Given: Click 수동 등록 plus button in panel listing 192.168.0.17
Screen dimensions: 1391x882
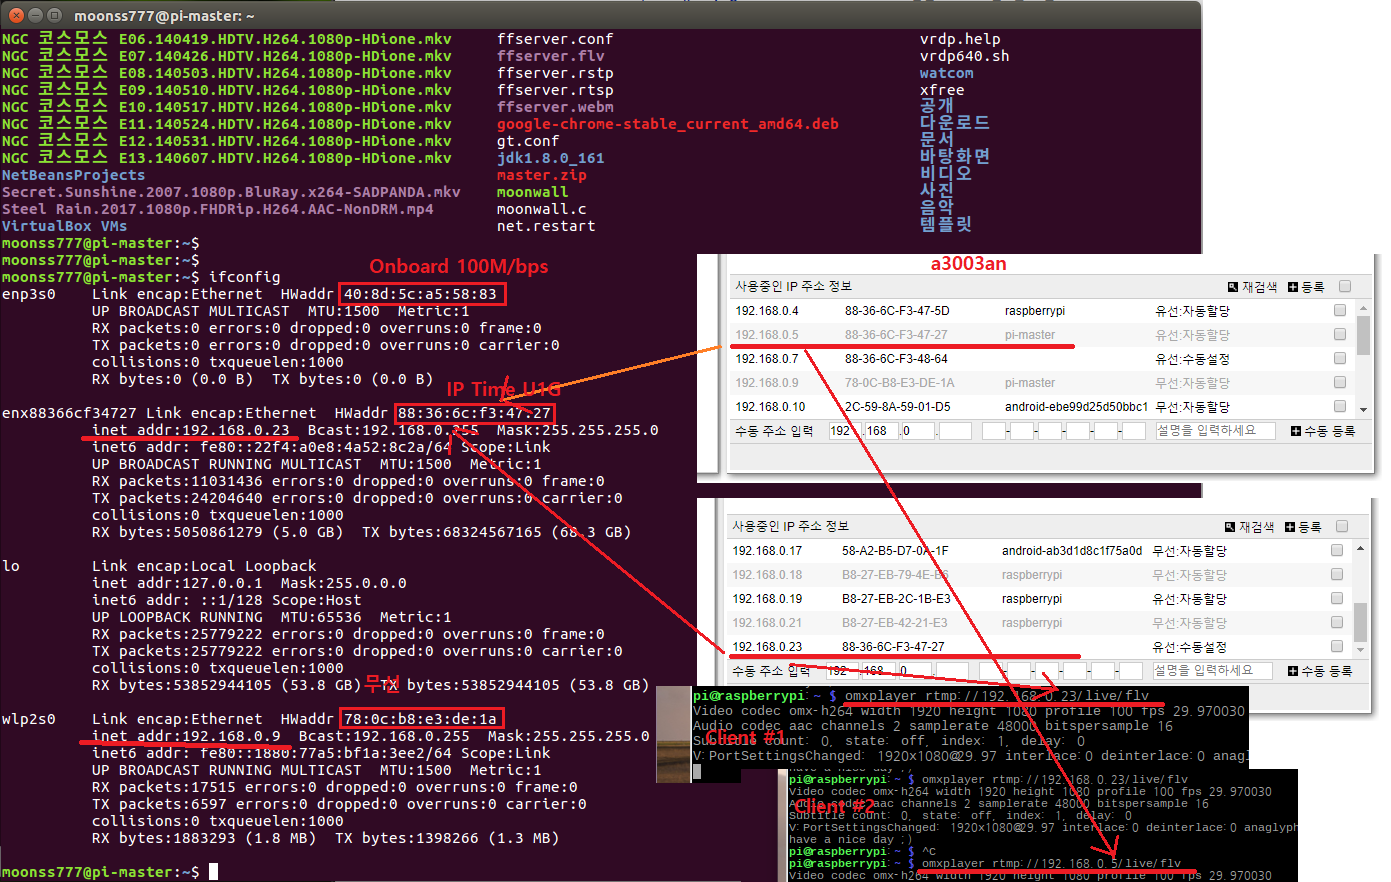Looking at the screenshot, I should coord(1320,671).
